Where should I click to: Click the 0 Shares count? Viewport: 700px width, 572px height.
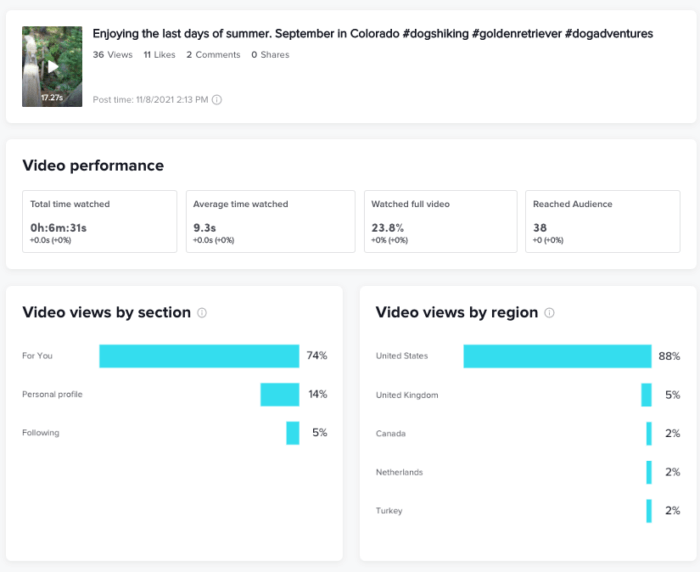pyautogui.click(x=270, y=54)
